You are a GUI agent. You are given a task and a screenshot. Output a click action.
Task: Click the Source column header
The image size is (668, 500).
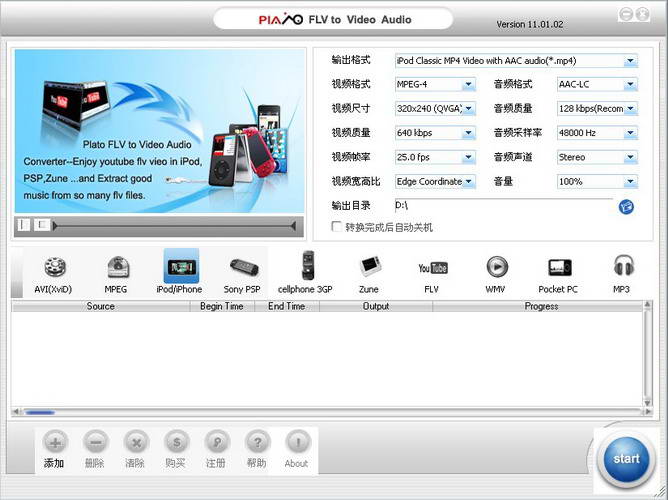pos(101,306)
